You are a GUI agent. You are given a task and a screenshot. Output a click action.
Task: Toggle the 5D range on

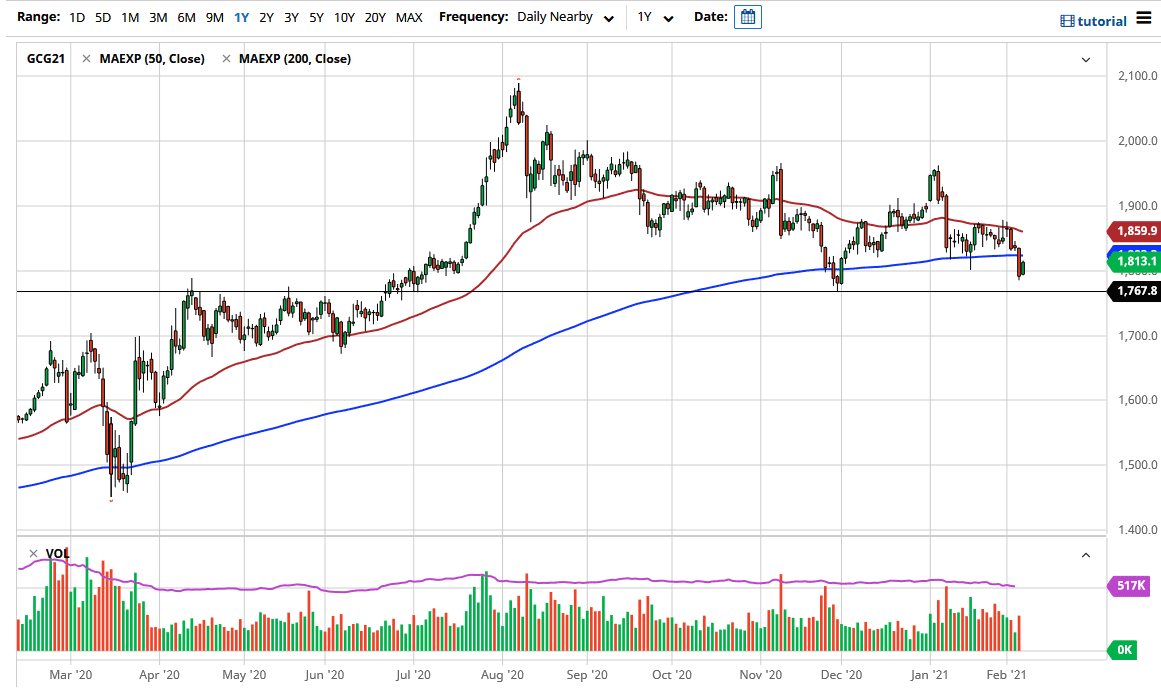(x=102, y=17)
